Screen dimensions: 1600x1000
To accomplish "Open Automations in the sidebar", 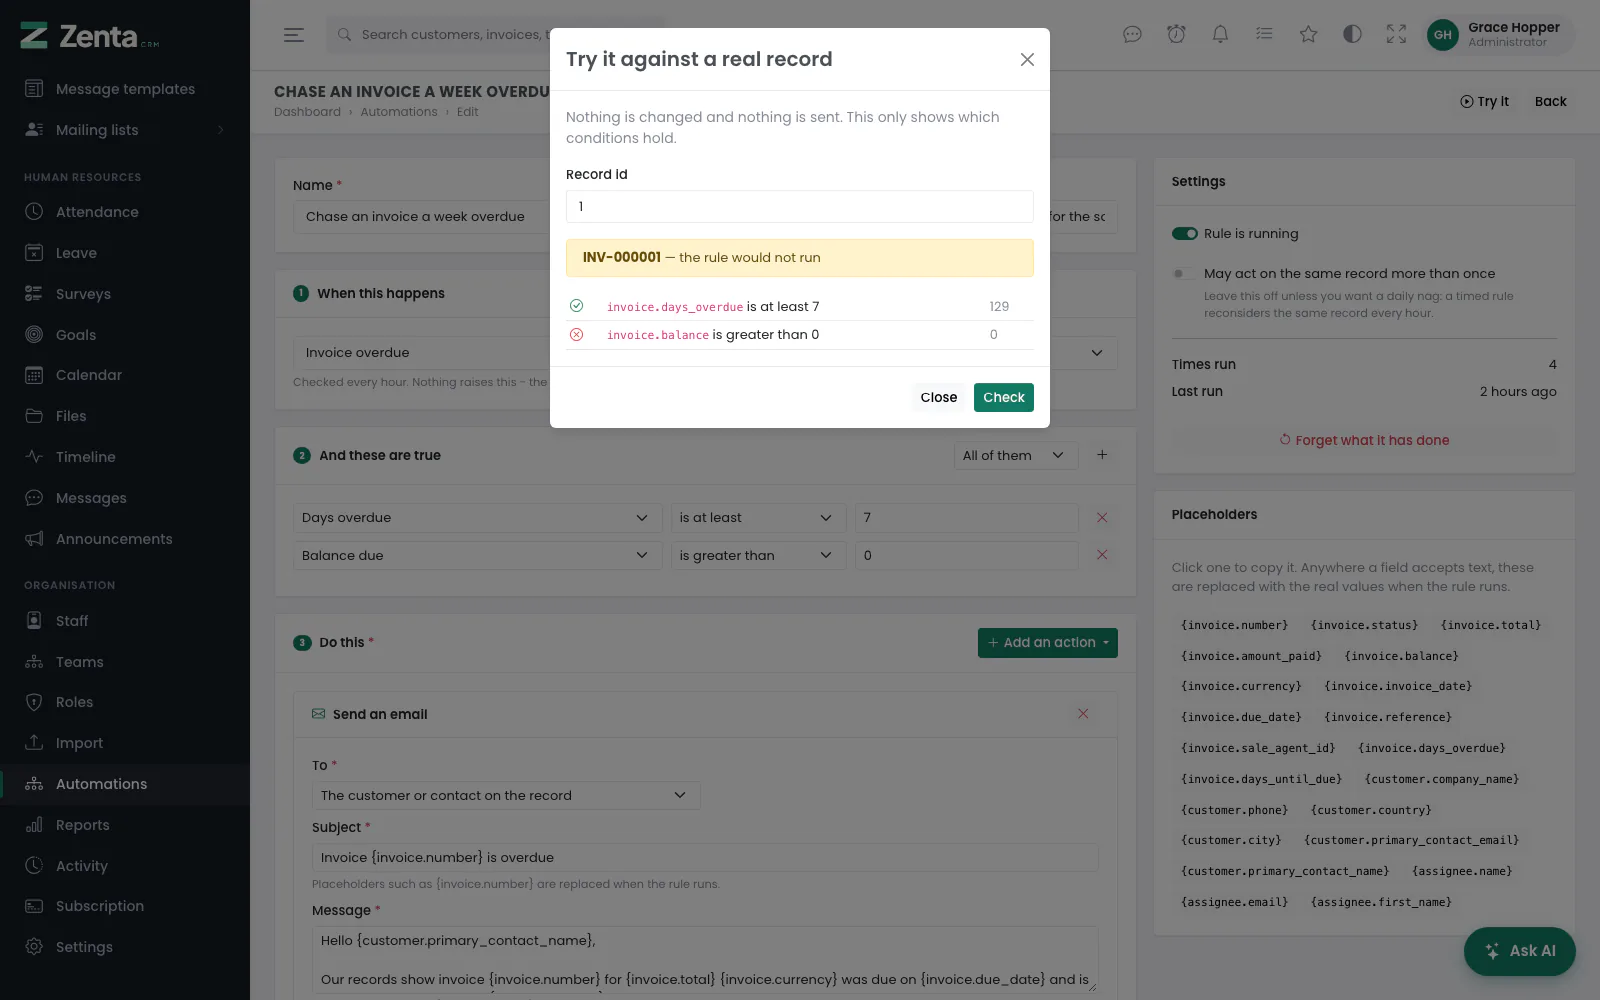I will click(x=125, y=784).
